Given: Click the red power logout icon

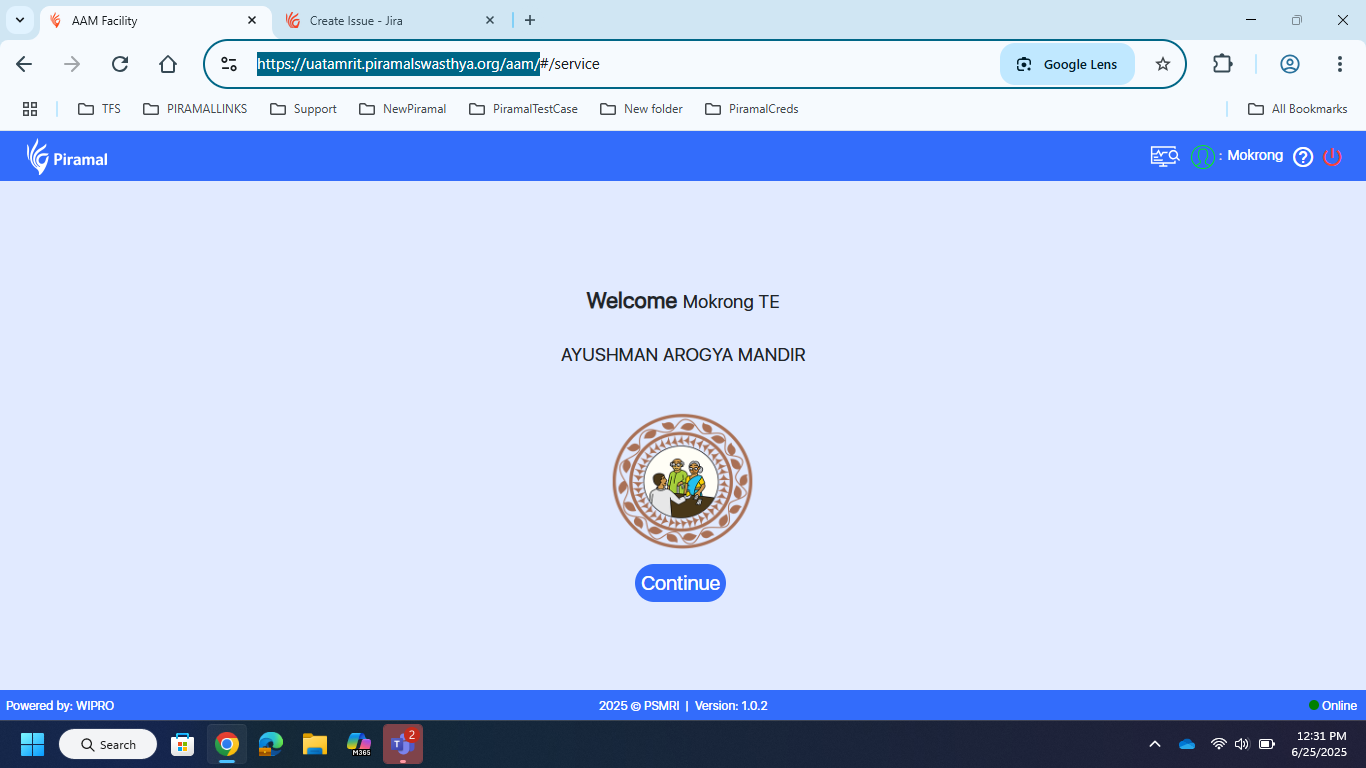Looking at the screenshot, I should (1332, 157).
